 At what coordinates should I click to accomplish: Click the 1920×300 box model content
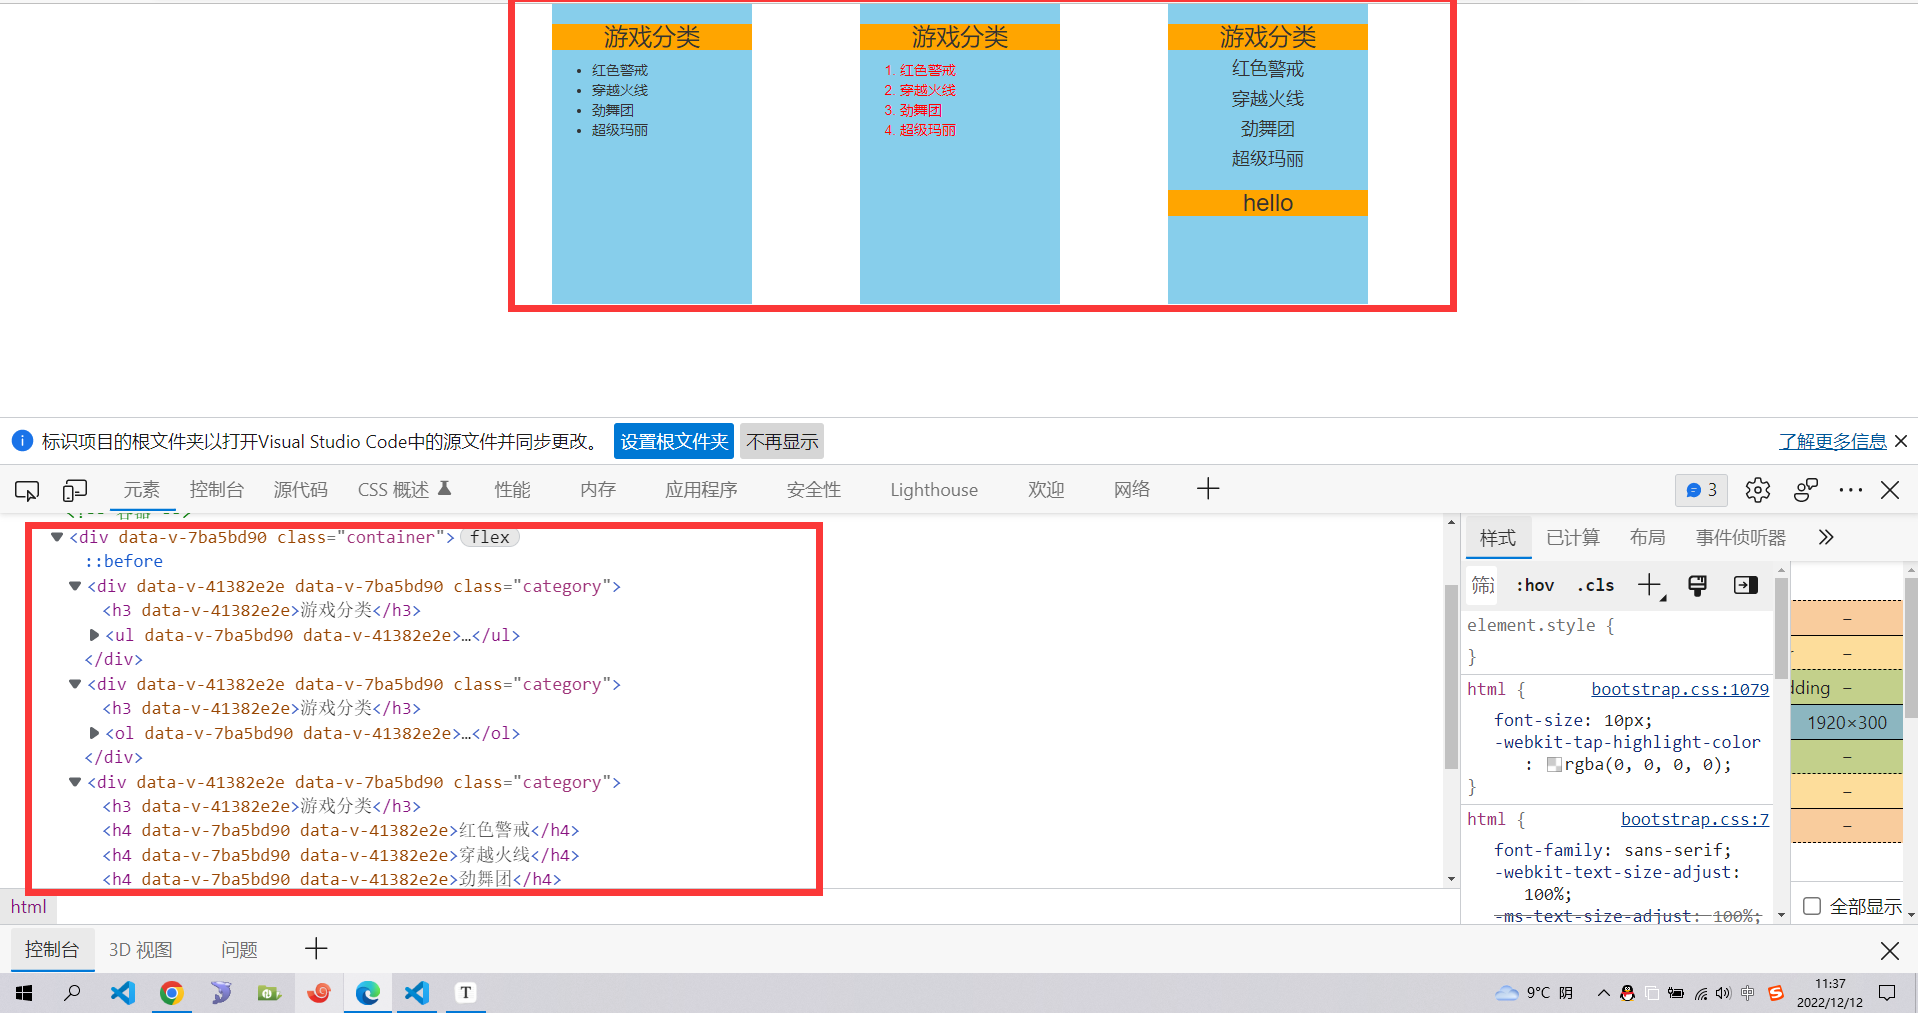1847,723
